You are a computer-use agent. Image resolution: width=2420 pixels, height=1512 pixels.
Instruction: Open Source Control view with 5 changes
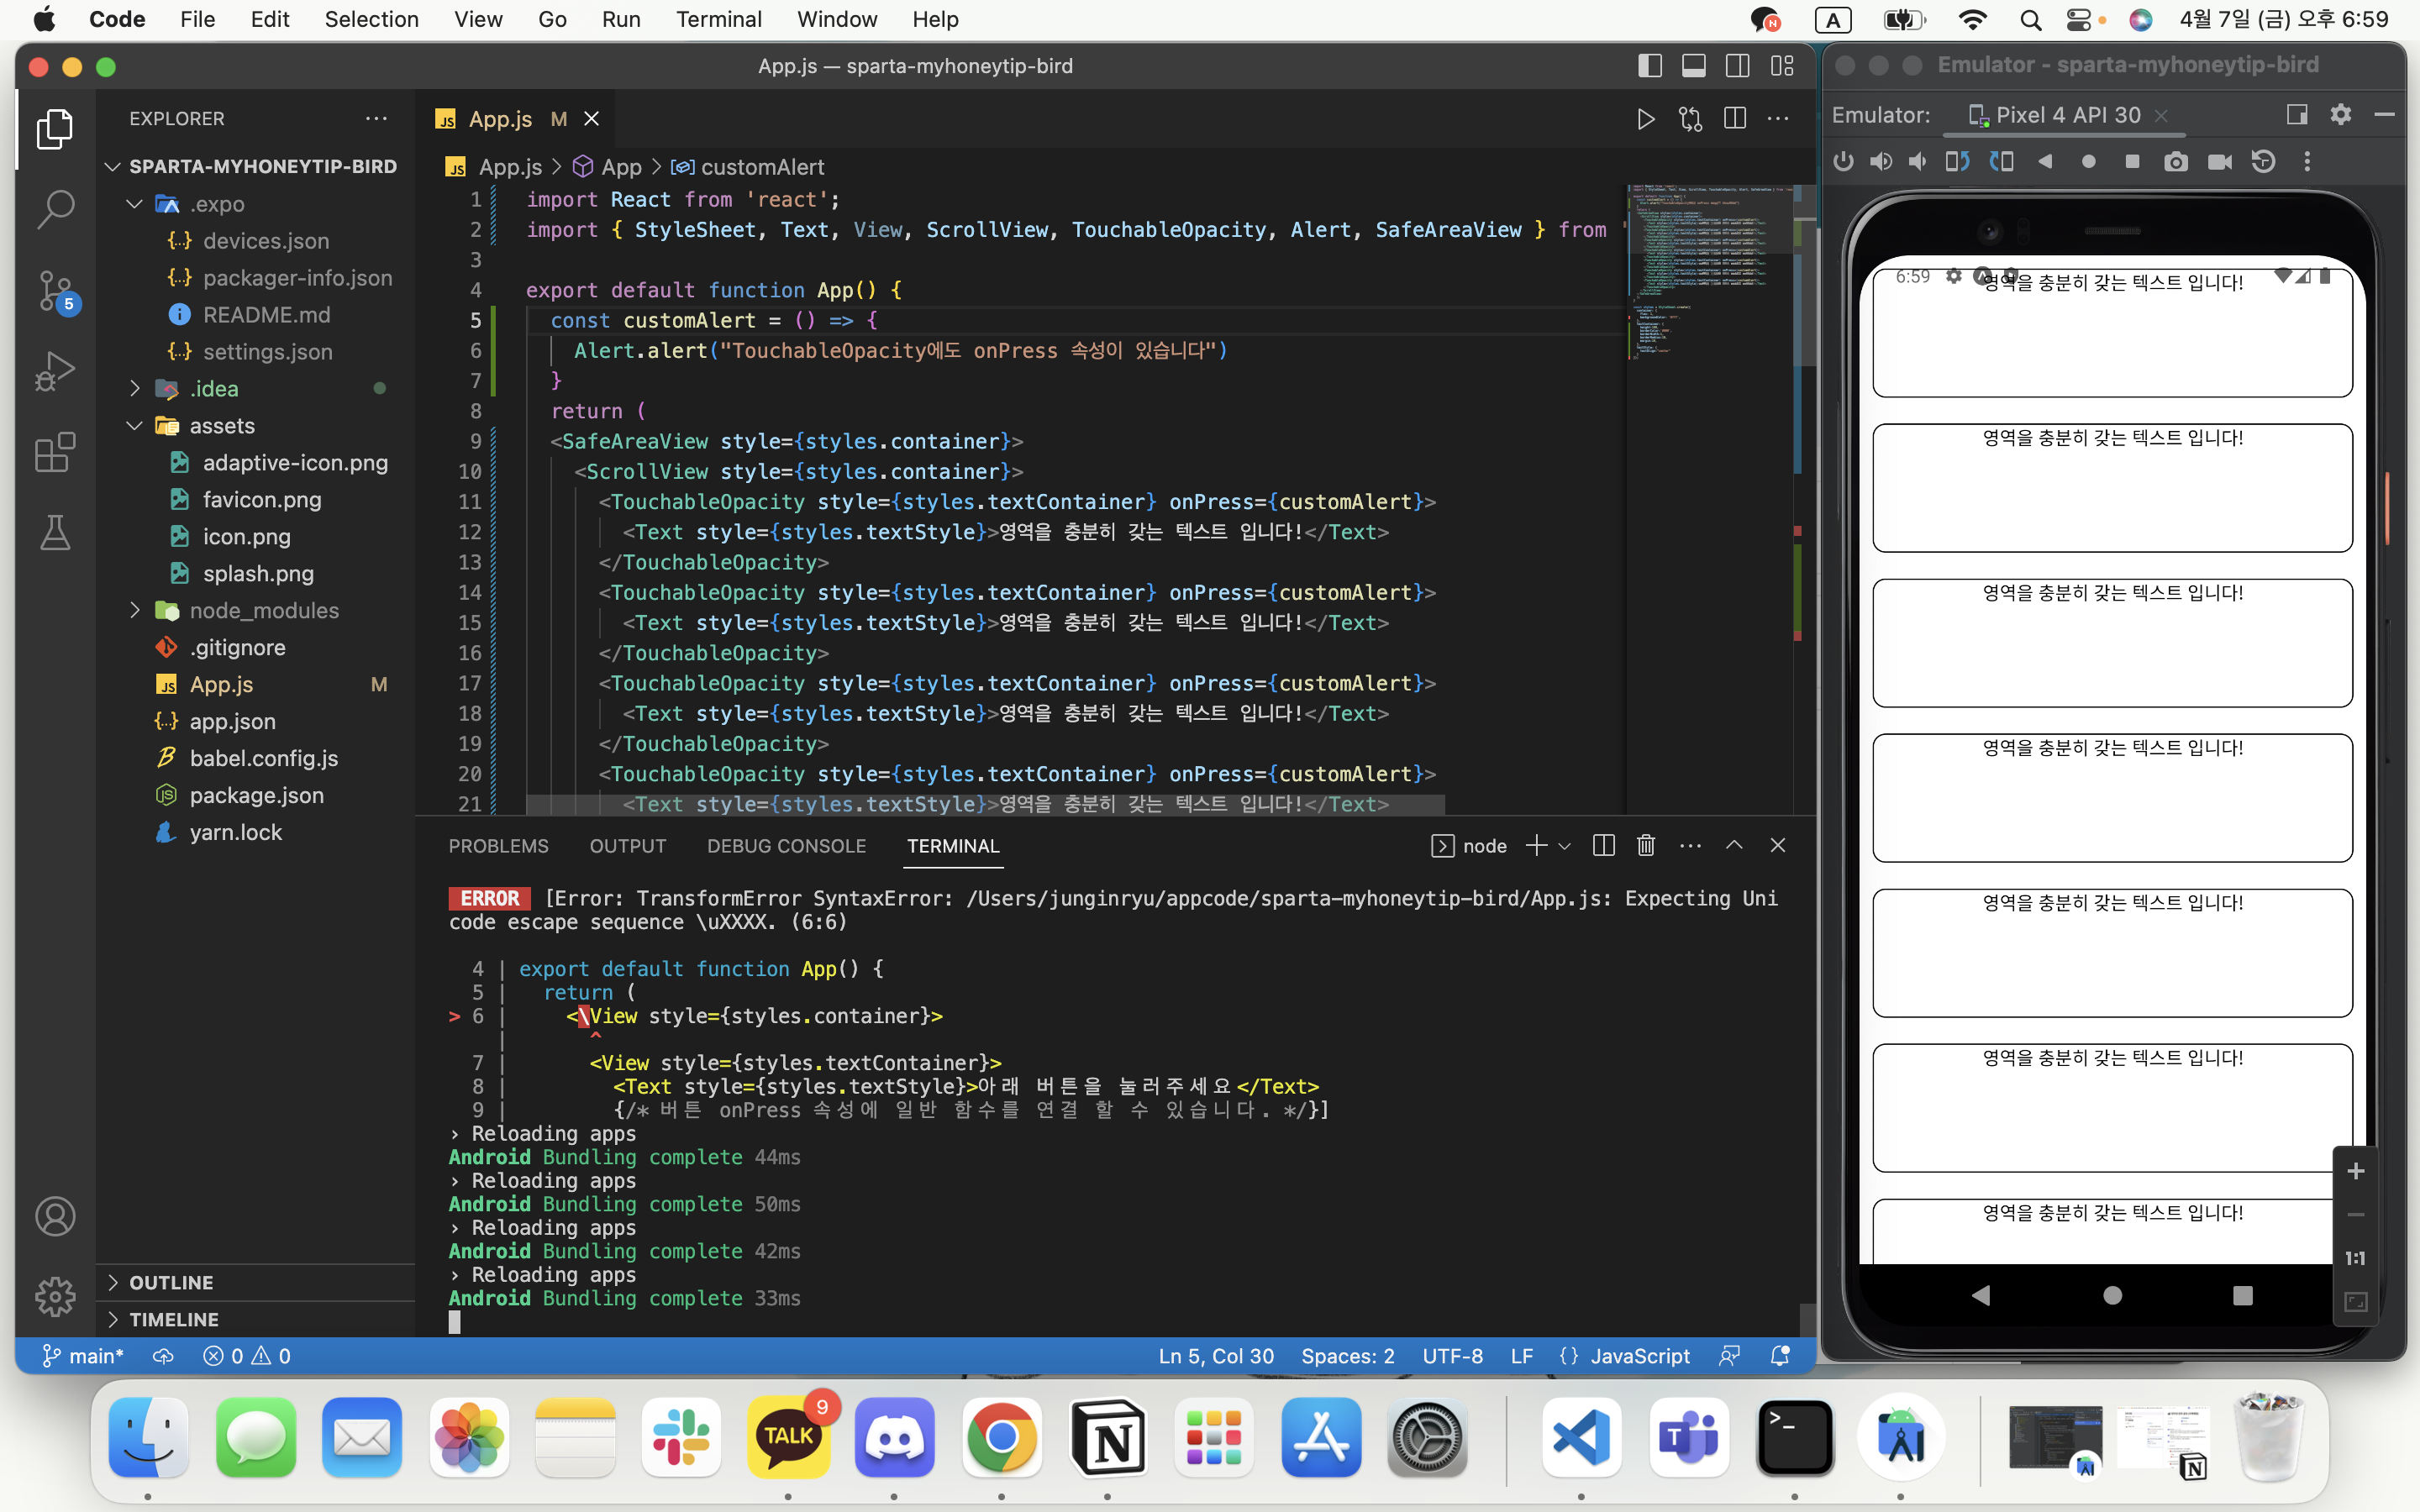pos(55,290)
